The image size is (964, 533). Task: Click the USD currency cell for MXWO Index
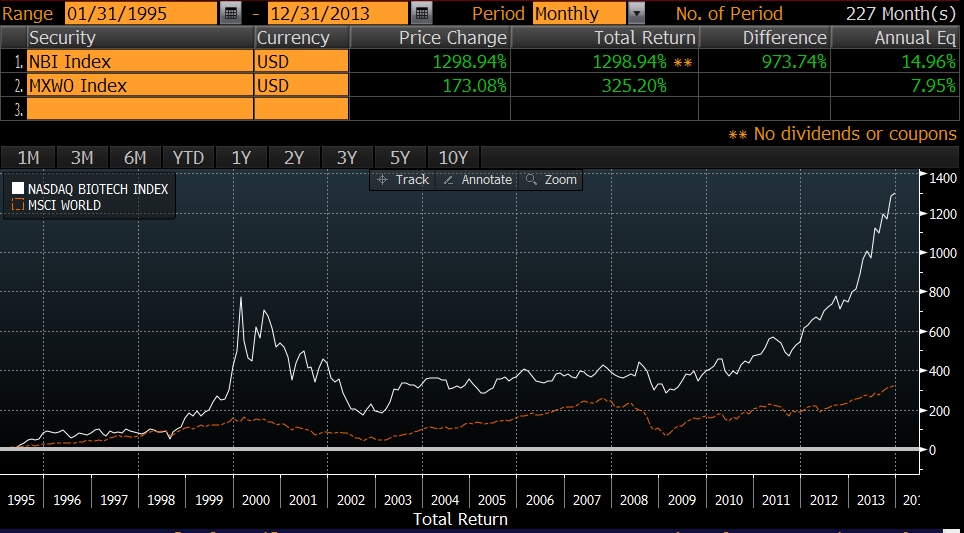click(x=301, y=85)
